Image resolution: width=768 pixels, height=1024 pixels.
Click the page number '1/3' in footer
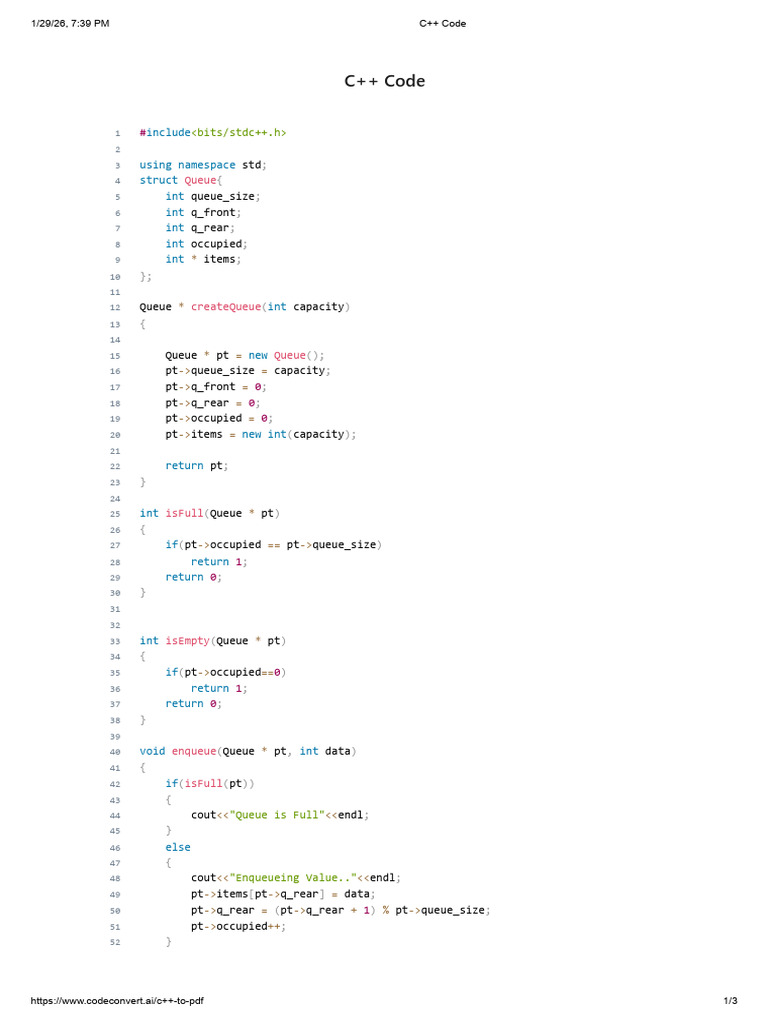click(x=730, y=1000)
